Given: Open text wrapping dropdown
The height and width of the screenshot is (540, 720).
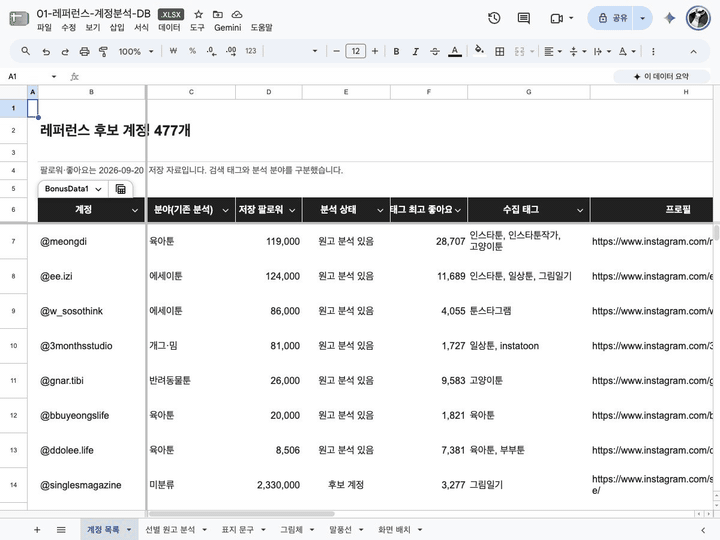Looking at the screenshot, I should pos(602,51).
